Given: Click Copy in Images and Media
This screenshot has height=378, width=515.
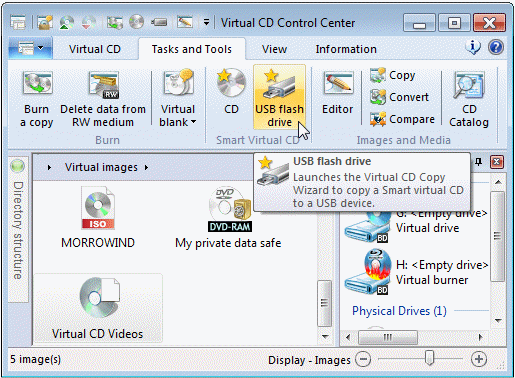Looking at the screenshot, I should tap(392, 75).
